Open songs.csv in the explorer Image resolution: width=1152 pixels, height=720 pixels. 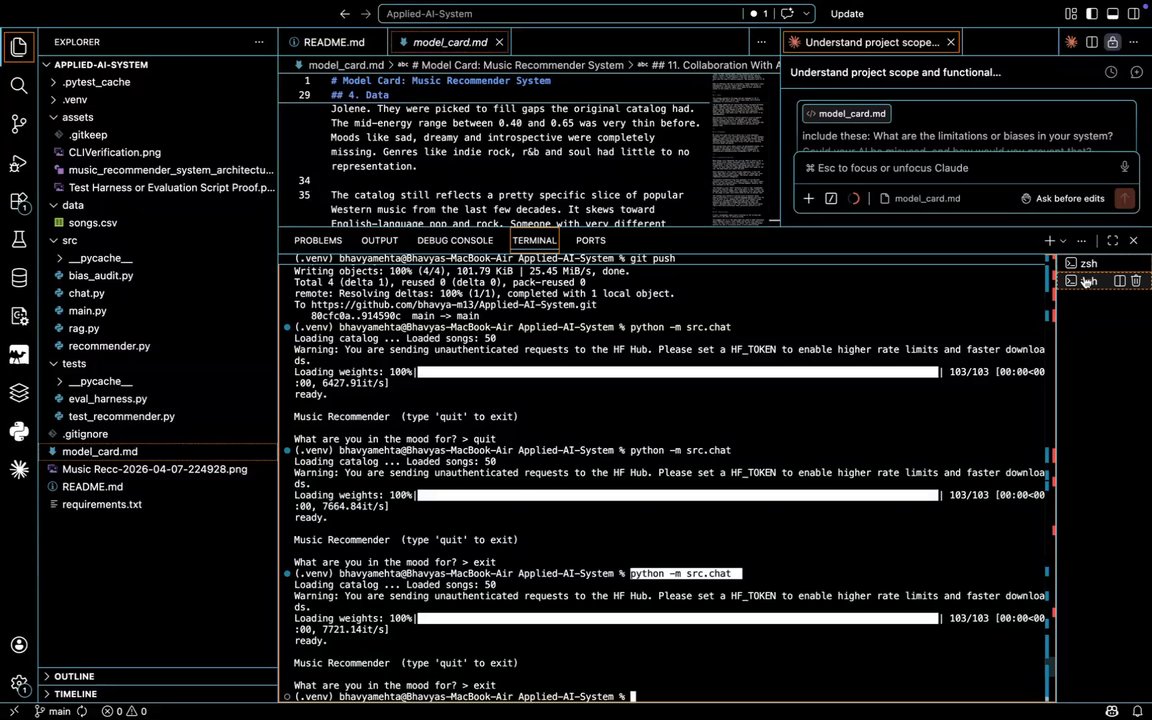[93, 223]
